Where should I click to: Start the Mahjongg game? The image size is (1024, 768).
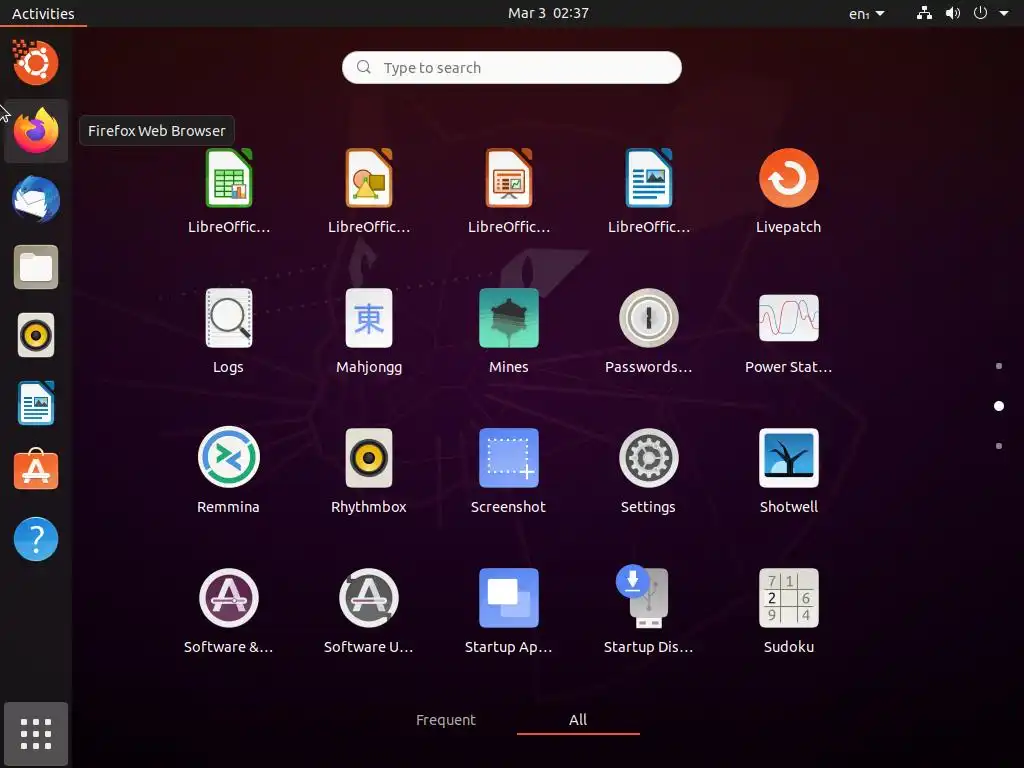[369, 319]
